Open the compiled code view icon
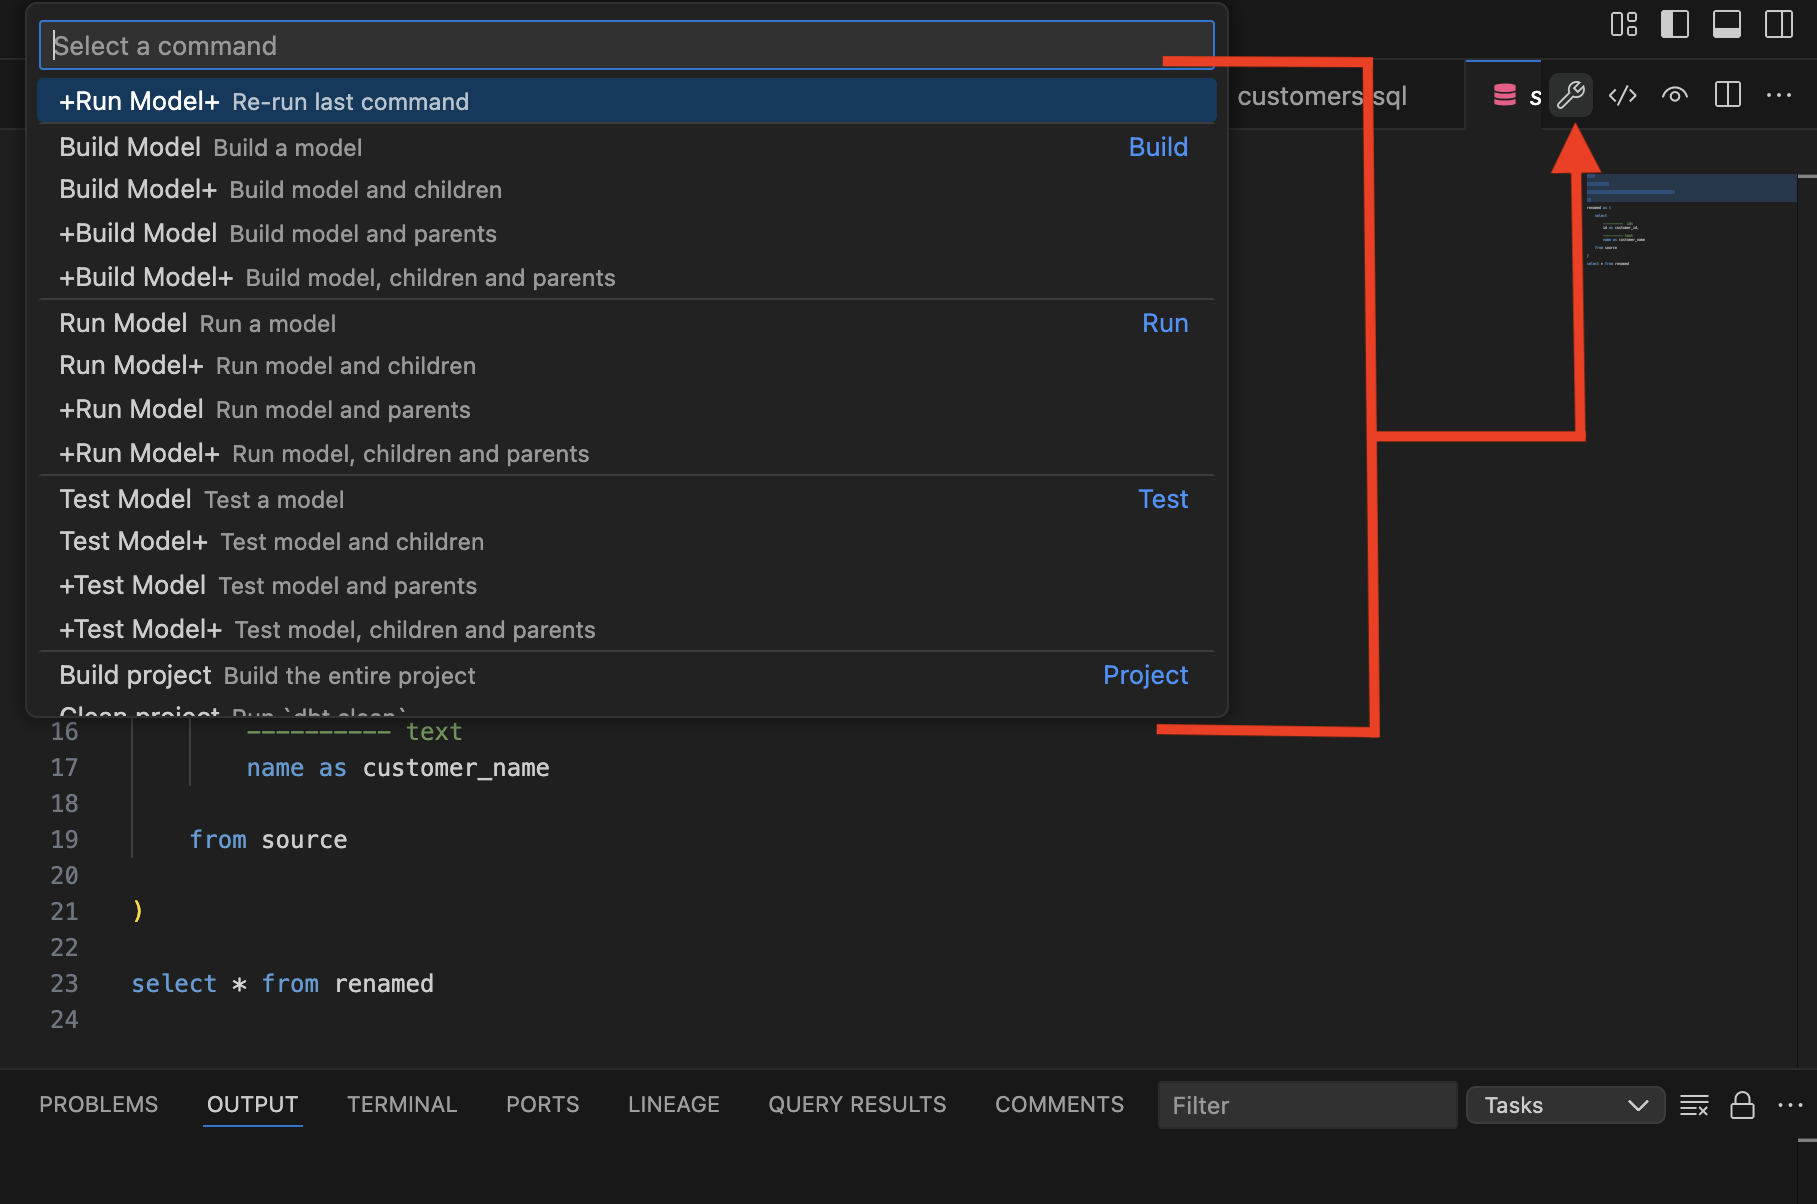Screen dimensions: 1817x1204 (1622, 95)
